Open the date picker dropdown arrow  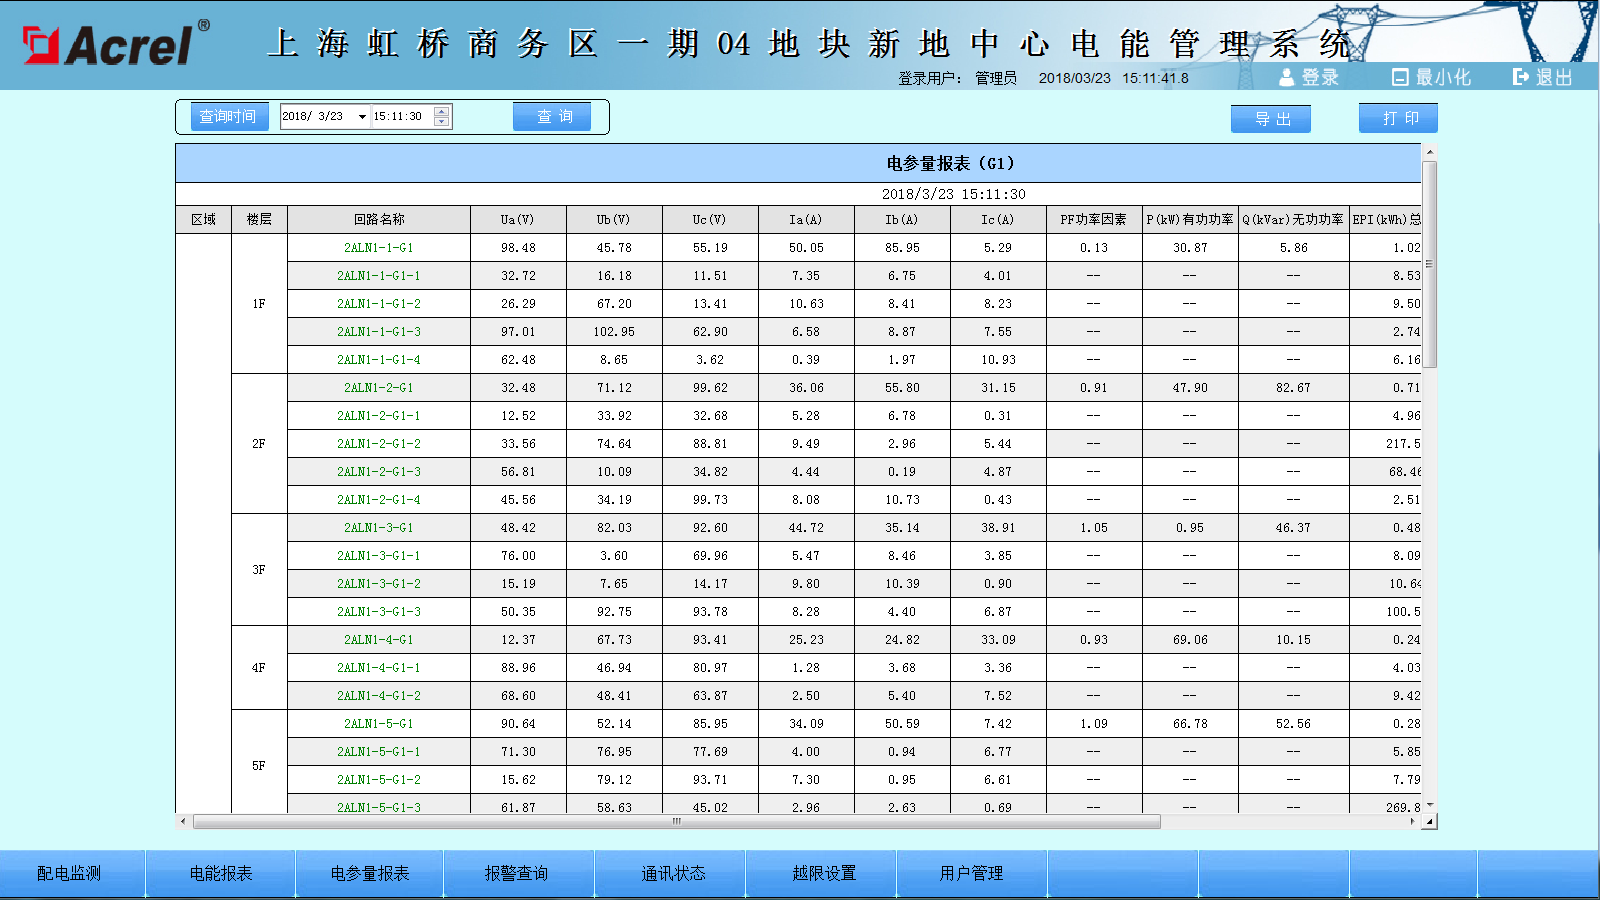coord(362,117)
